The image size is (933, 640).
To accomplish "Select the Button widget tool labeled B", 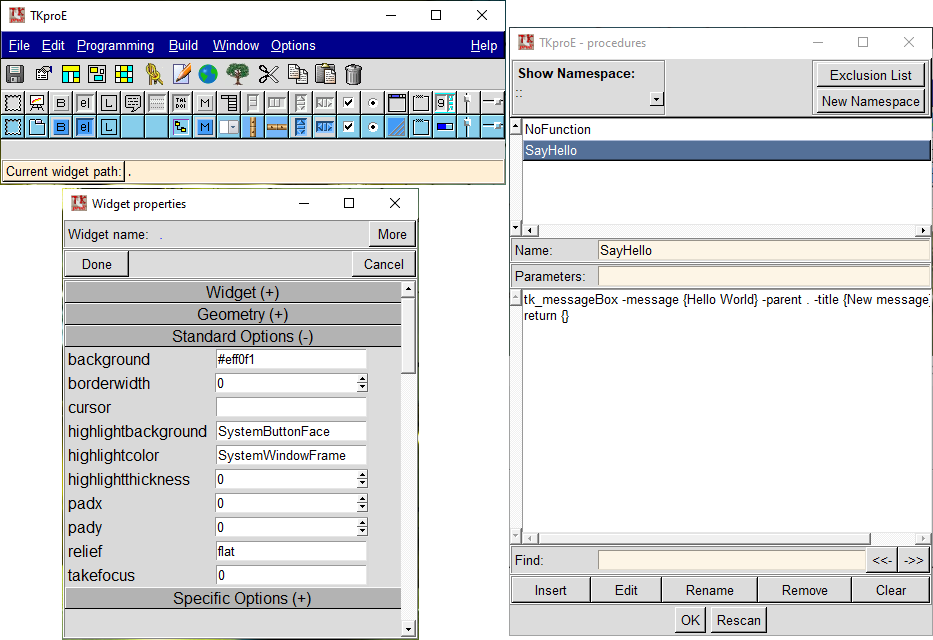I will click(x=60, y=102).
